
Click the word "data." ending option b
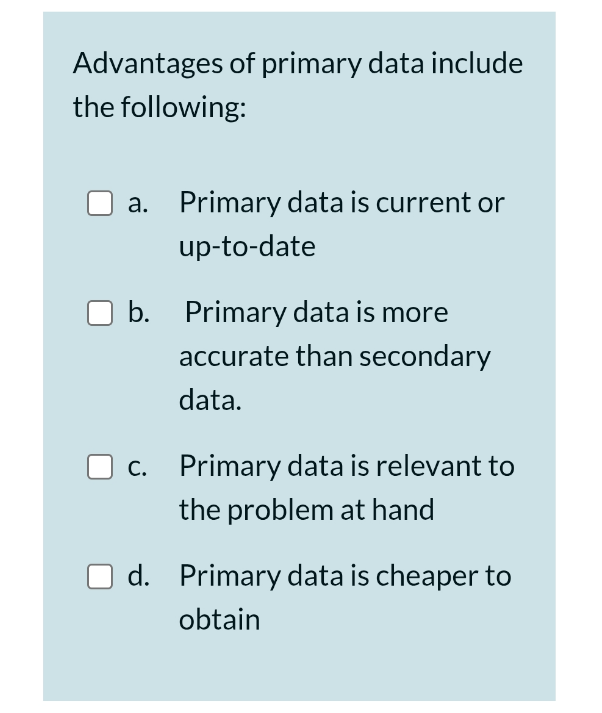[210, 401]
